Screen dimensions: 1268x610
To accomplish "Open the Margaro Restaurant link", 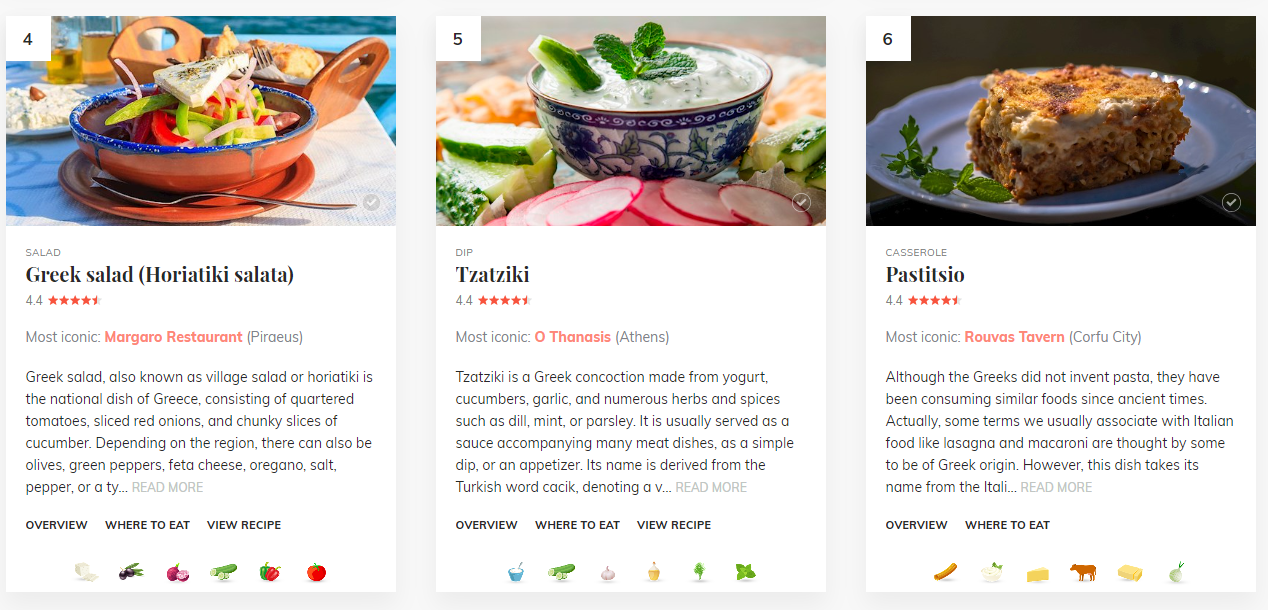I will [173, 337].
